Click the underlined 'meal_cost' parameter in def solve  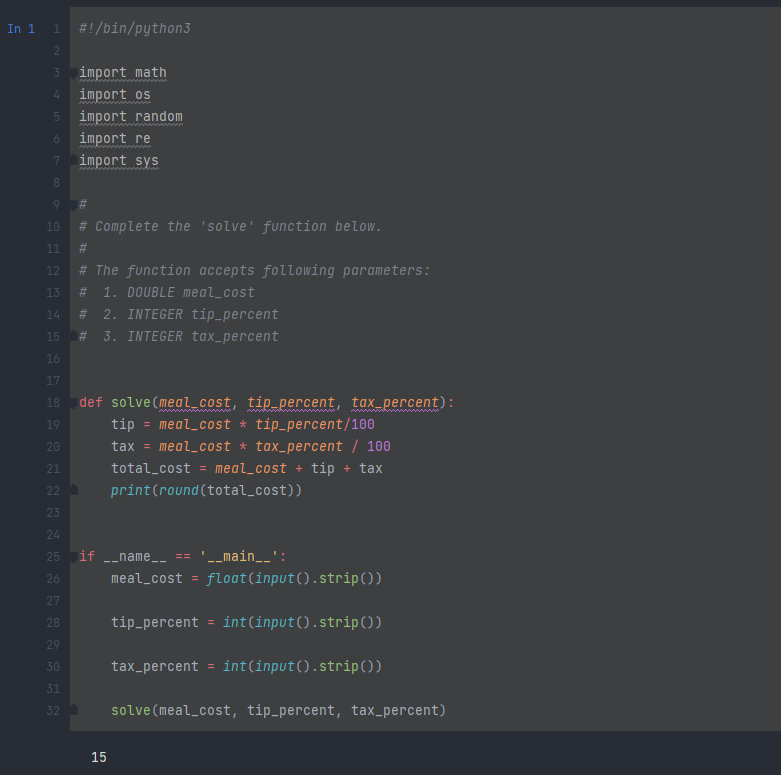195,402
